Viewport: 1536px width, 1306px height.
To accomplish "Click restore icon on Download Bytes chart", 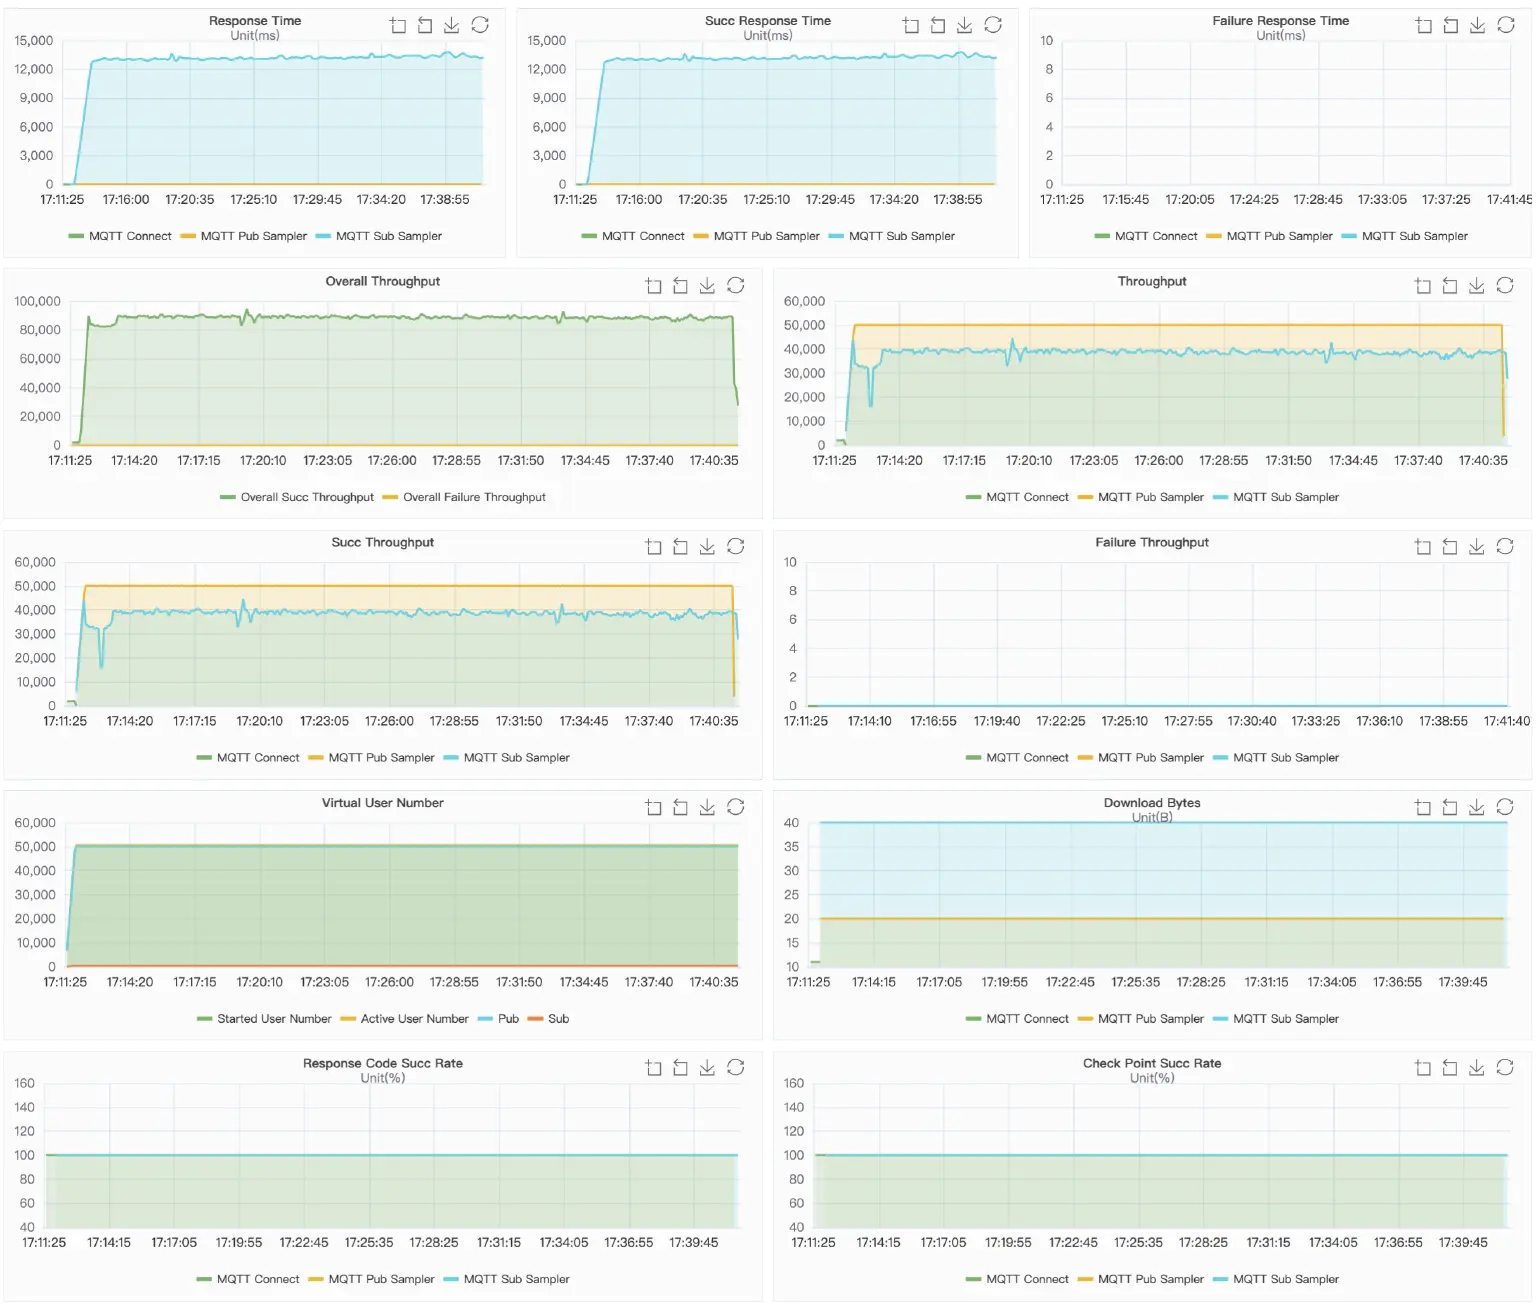I will point(1450,806).
